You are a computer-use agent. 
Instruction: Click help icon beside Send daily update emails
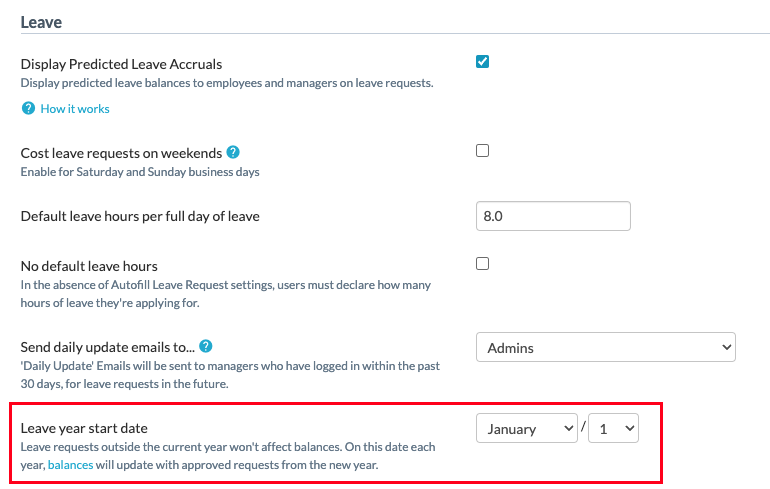pyautogui.click(x=206, y=347)
